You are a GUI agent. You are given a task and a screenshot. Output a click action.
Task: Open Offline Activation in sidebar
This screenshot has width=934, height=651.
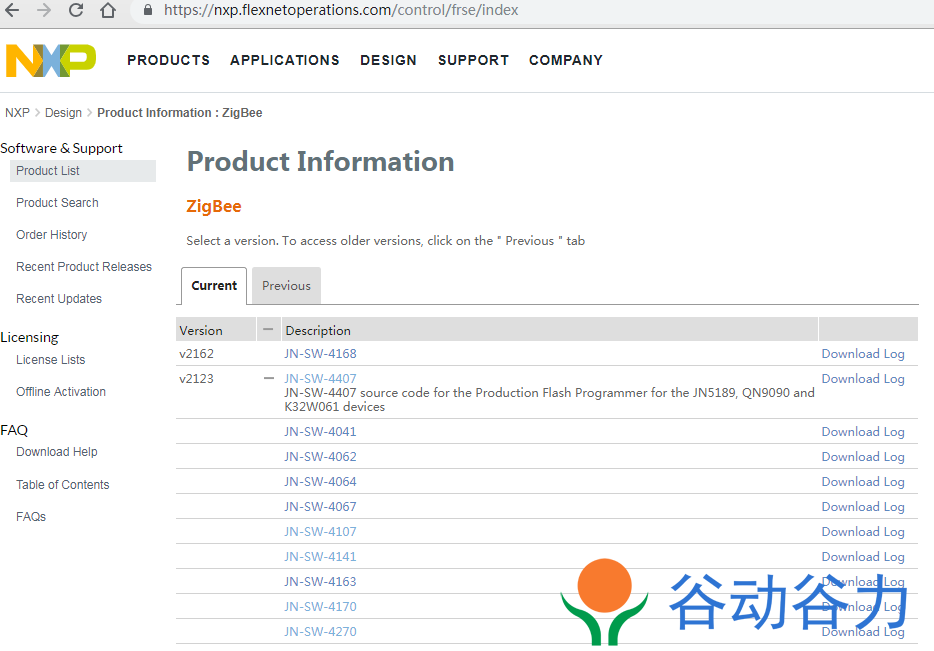[x=61, y=391]
